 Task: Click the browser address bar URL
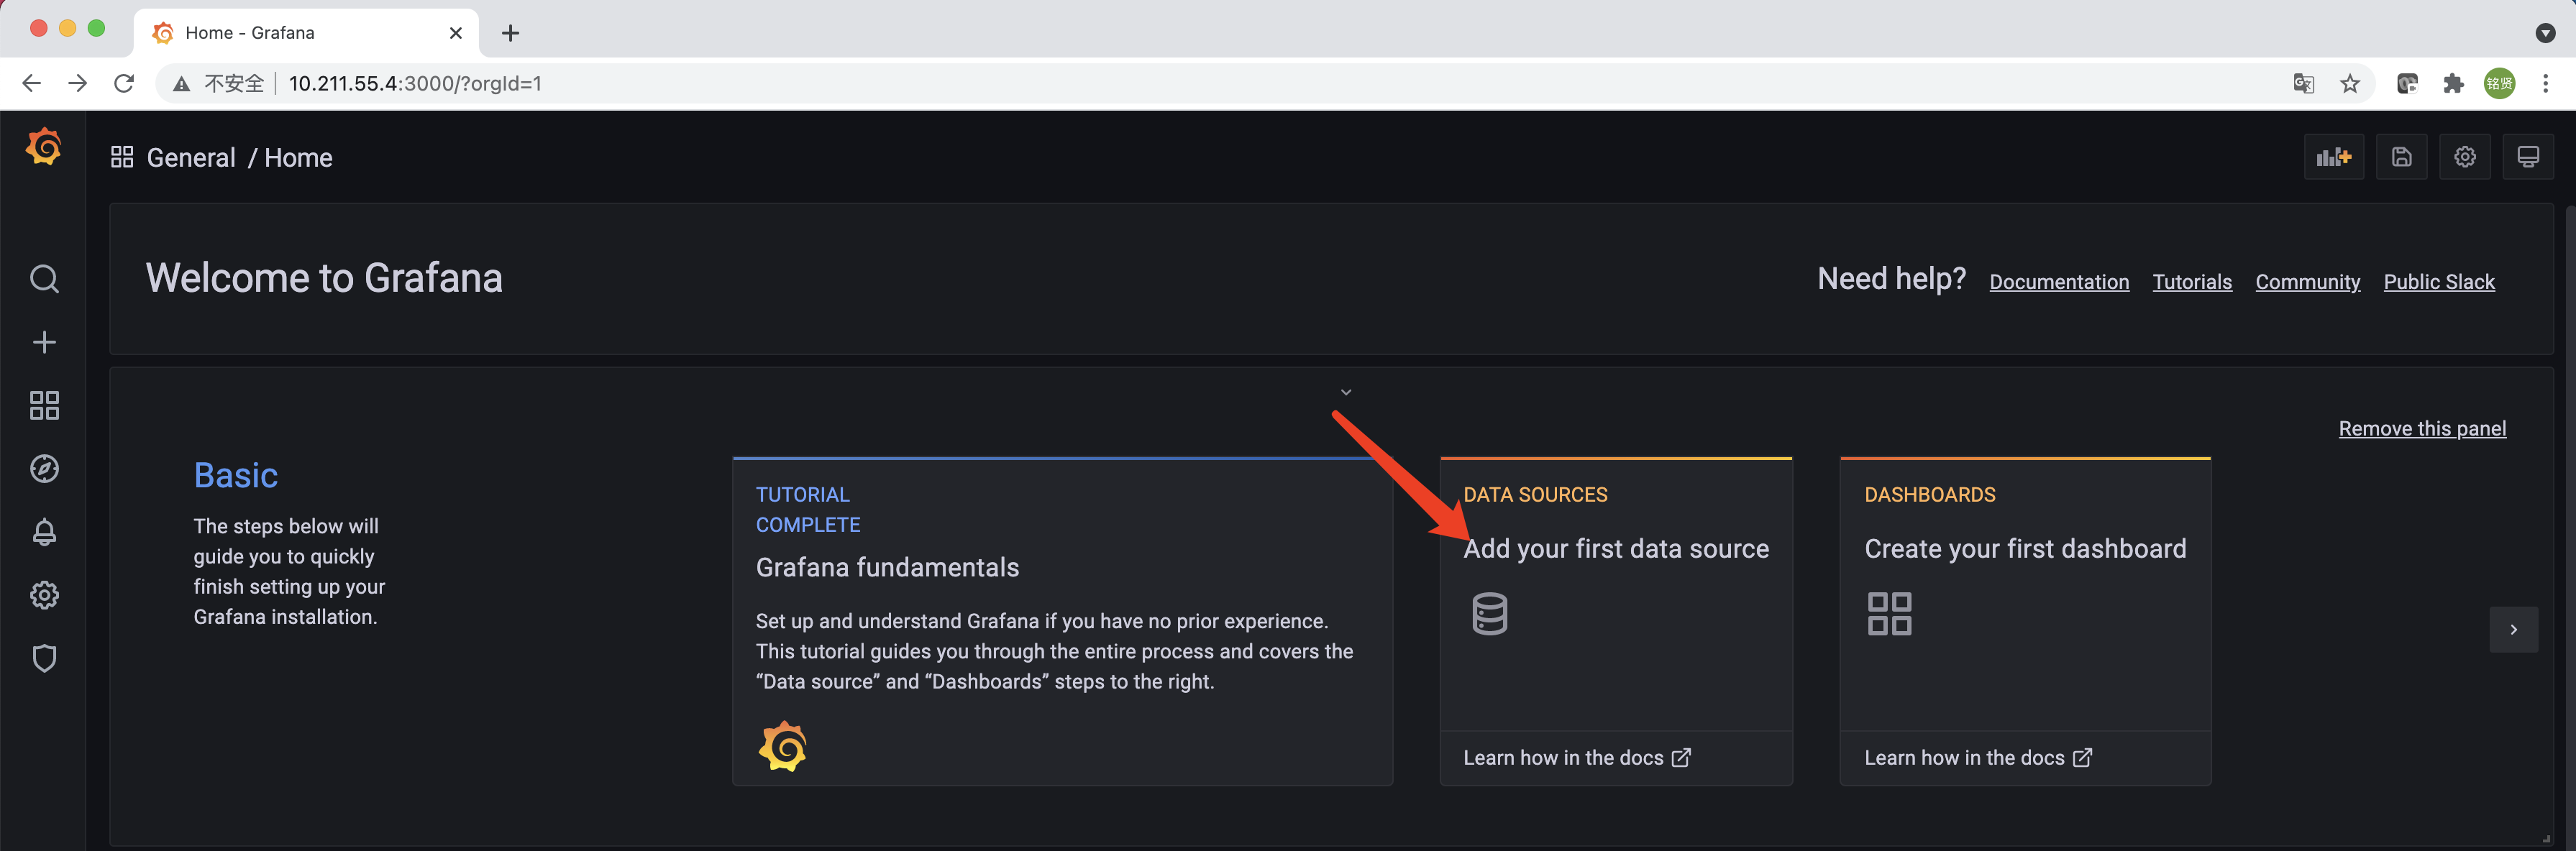[415, 84]
